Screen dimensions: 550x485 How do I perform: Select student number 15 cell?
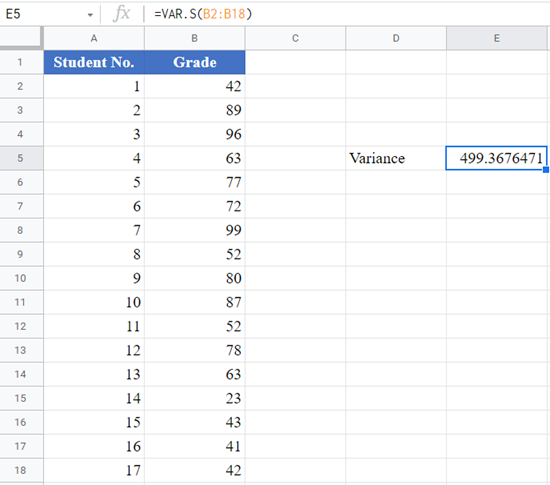[x=94, y=422]
